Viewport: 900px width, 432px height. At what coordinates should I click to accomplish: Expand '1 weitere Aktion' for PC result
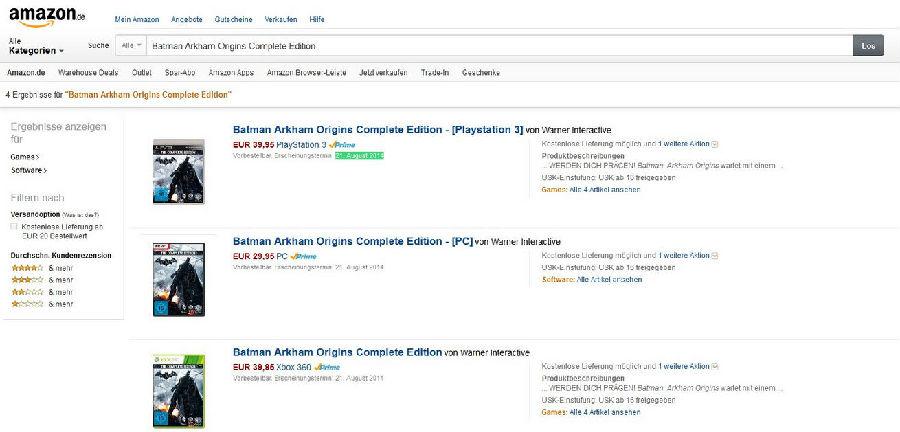(x=688, y=255)
